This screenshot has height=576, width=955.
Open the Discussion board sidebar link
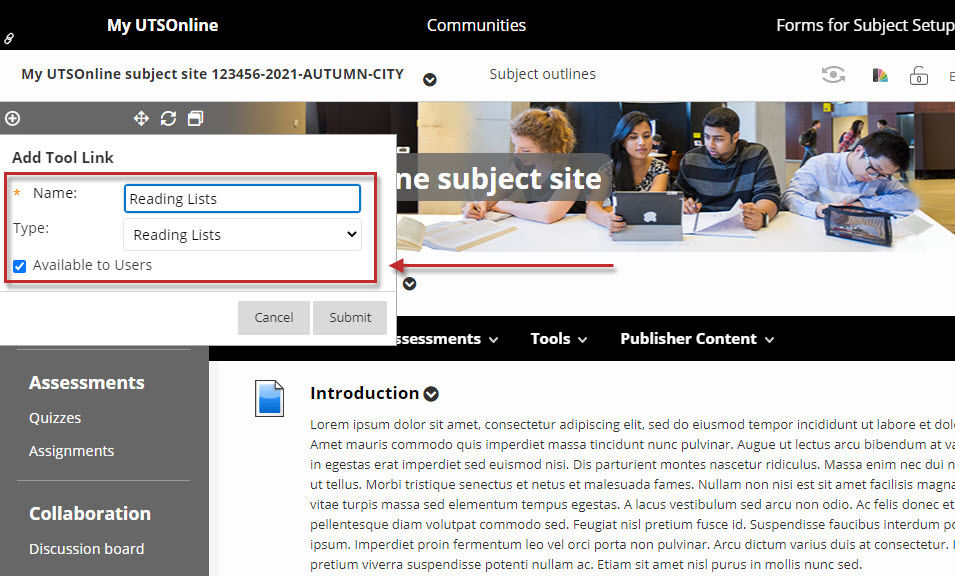pyautogui.click(x=86, y=549)
